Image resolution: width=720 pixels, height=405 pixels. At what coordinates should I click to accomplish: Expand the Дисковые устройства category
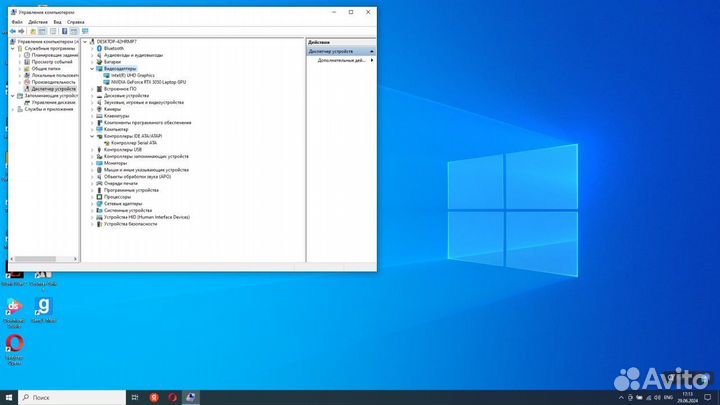pyautogui.click(x=92, y=96)
